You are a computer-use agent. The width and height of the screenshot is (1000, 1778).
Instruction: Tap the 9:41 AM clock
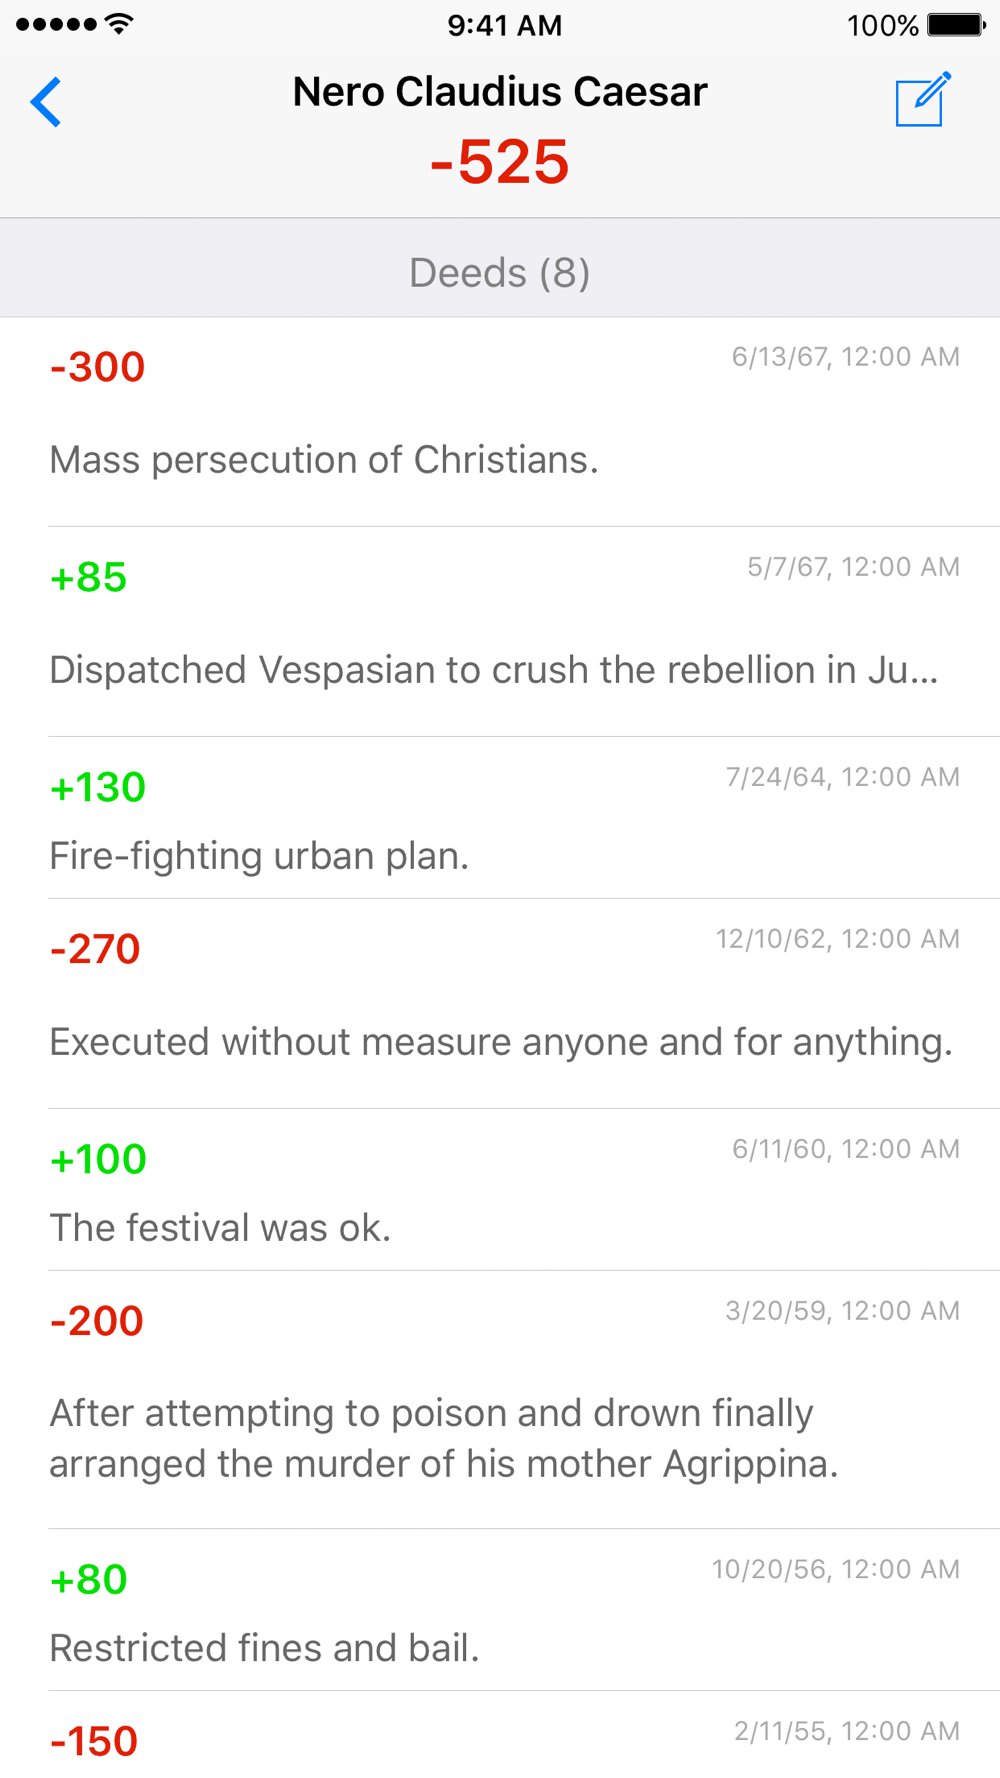tap(504, 25)
